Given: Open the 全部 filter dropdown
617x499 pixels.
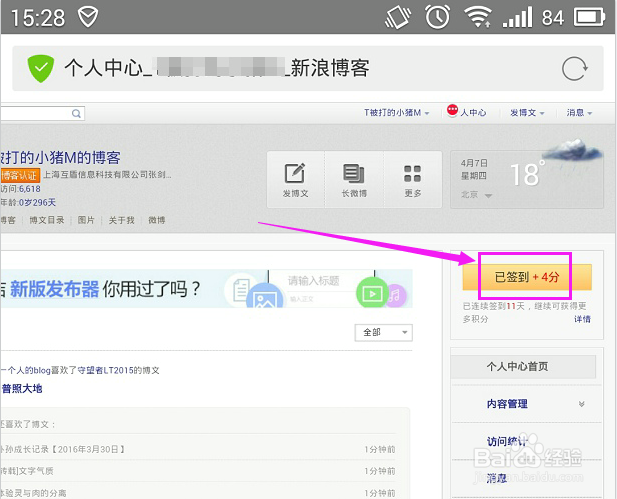Looking at the screenshot, I should tap(384, 333).
